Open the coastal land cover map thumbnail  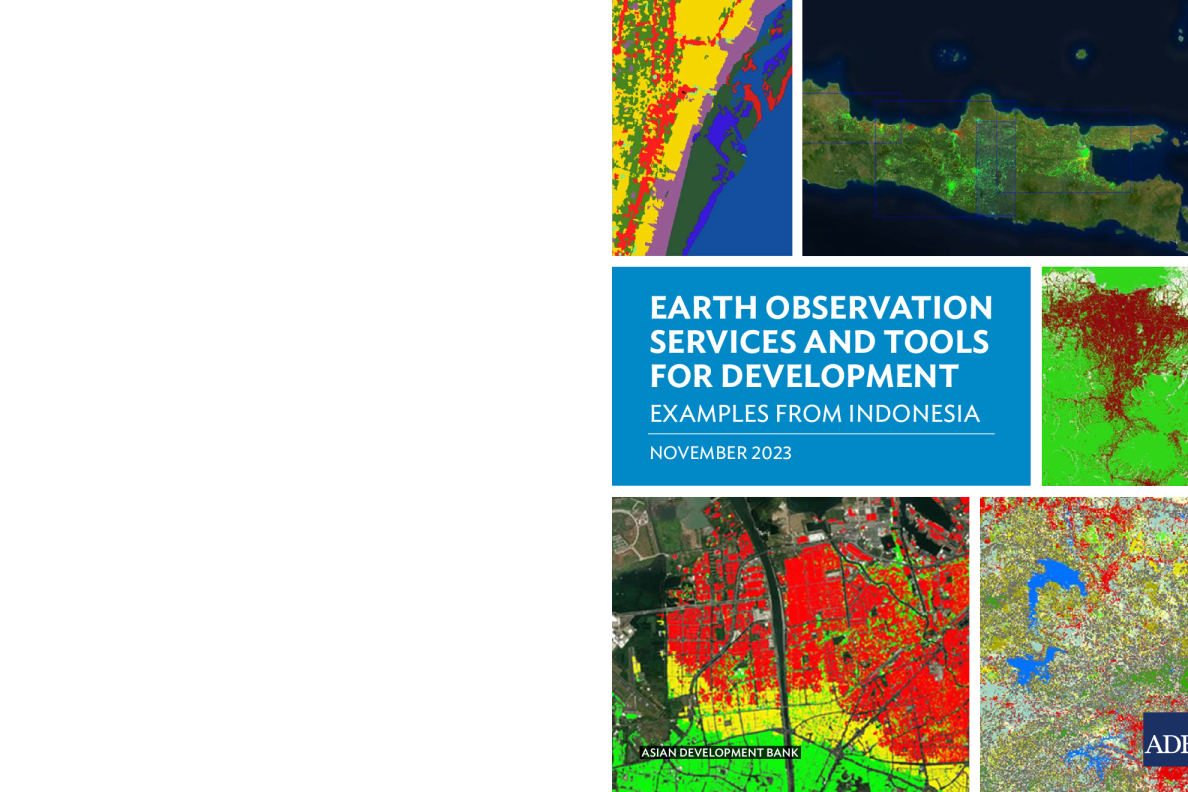(701, 128)
